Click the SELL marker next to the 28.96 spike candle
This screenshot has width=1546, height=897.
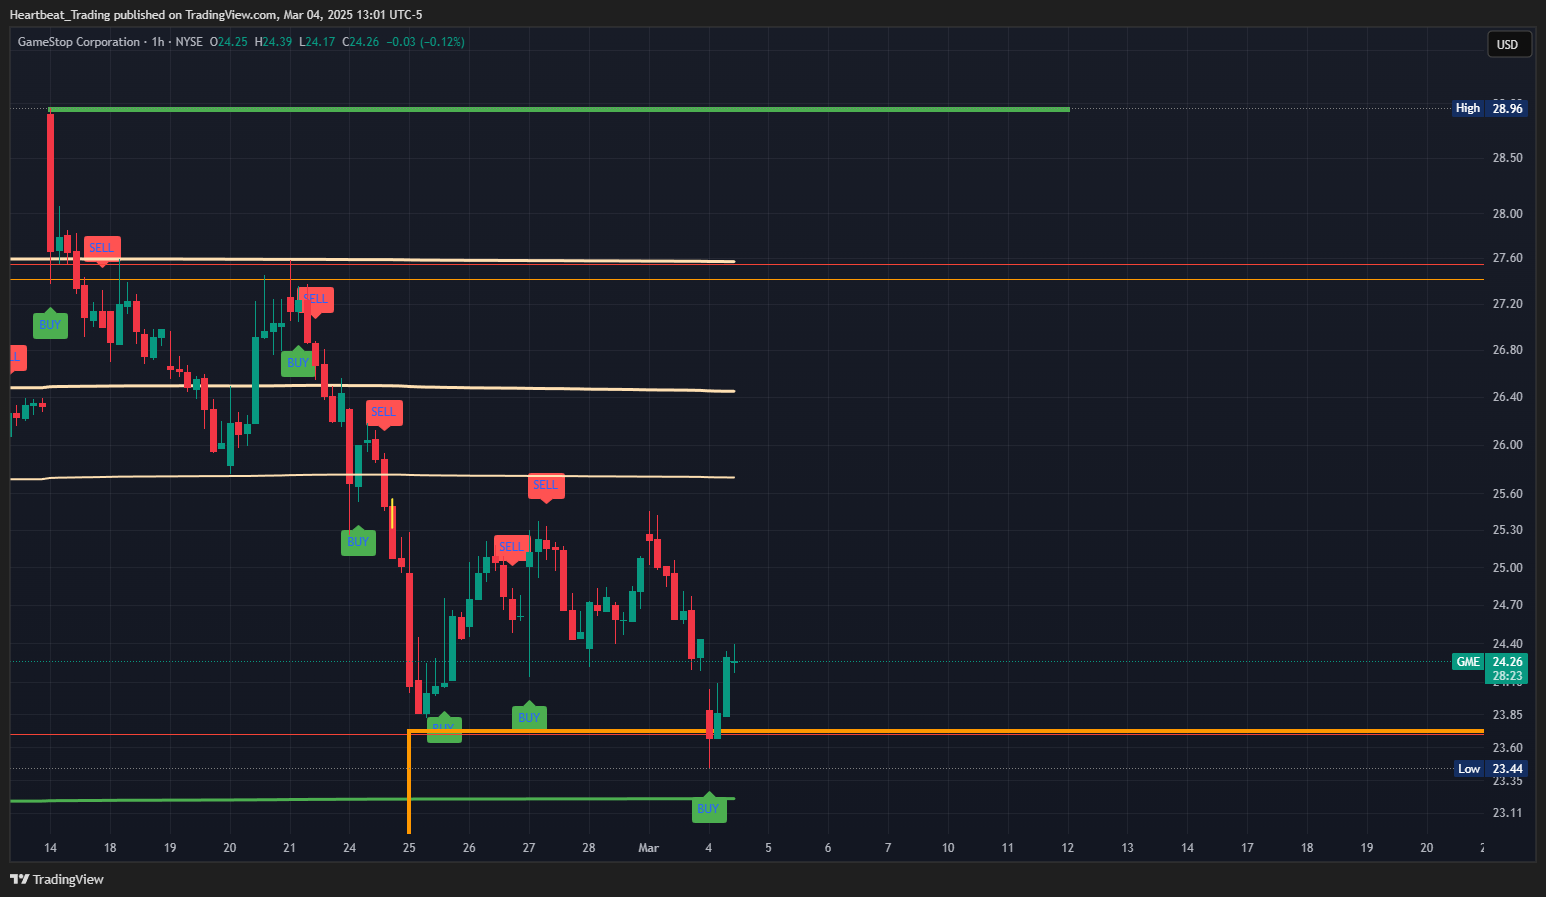pyautogui.click(x=101, y=249)
